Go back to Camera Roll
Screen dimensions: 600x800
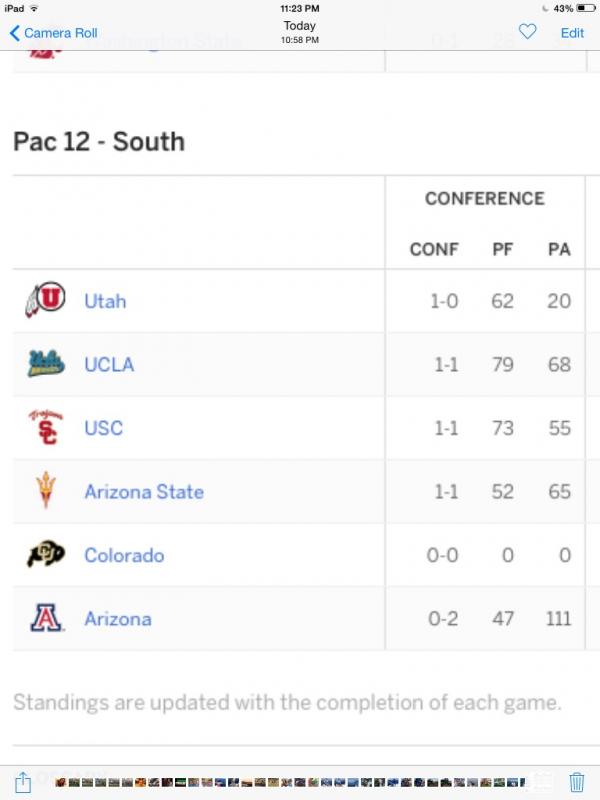coord(53,33)
